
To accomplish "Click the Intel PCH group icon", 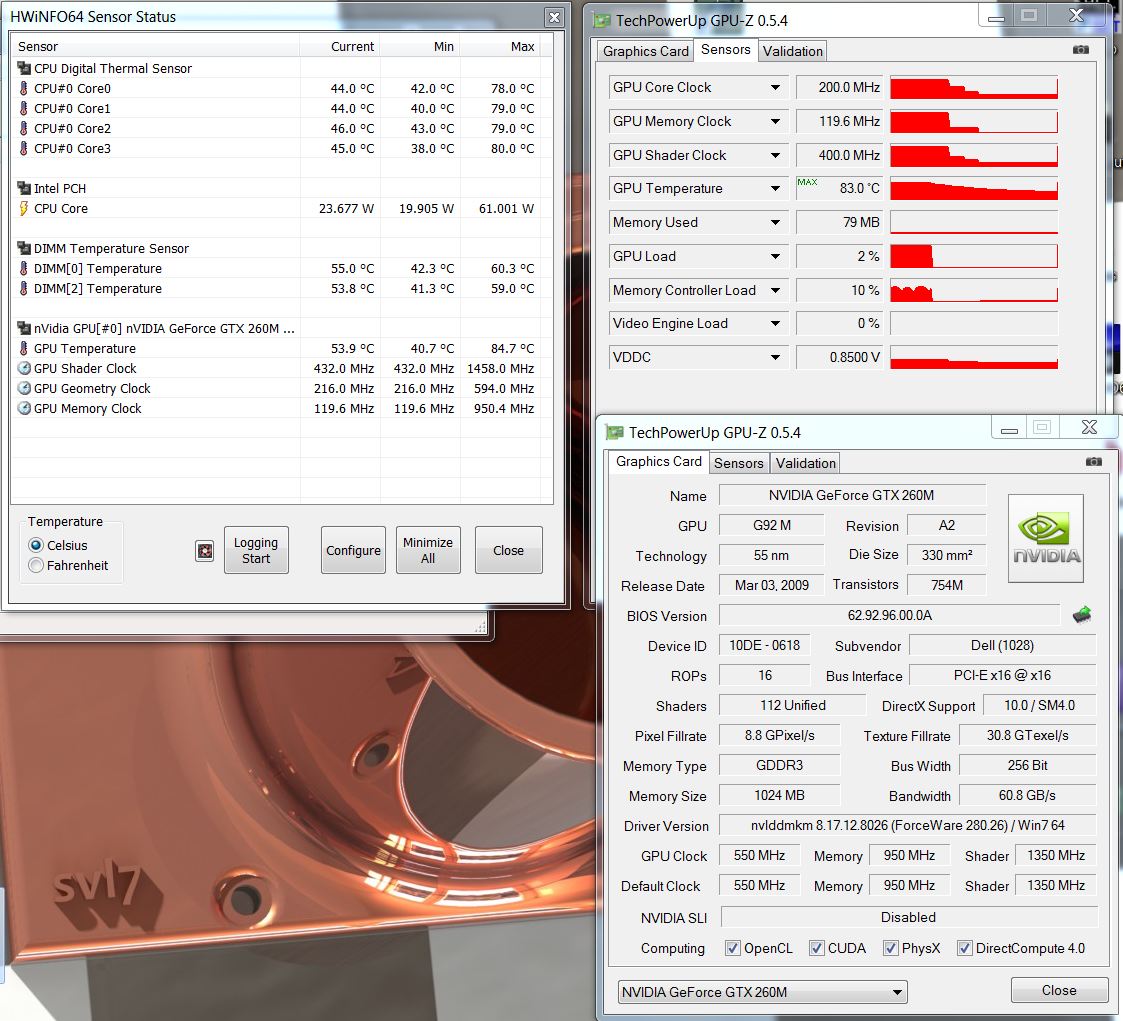I will click(x=24, y=188).
